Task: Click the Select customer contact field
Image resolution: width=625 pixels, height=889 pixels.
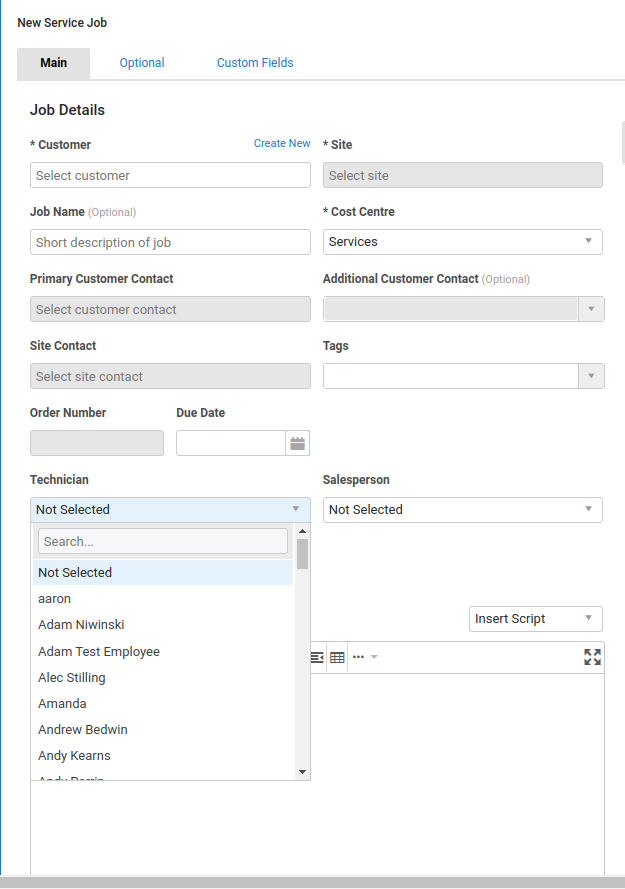Action: tap(170, 309)
